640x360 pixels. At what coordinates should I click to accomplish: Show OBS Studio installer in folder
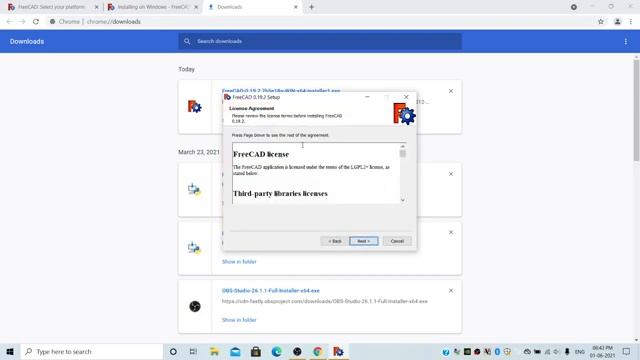pyautogui.click(x=239, y=320)
